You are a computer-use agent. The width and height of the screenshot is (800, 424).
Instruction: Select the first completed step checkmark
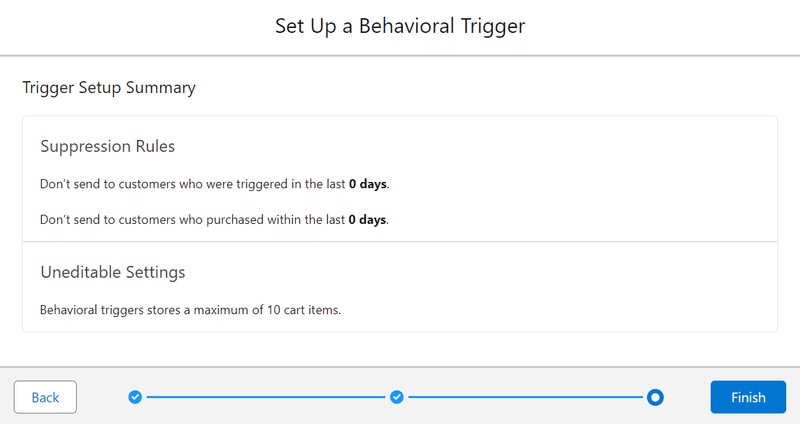(x=135, y=397)
